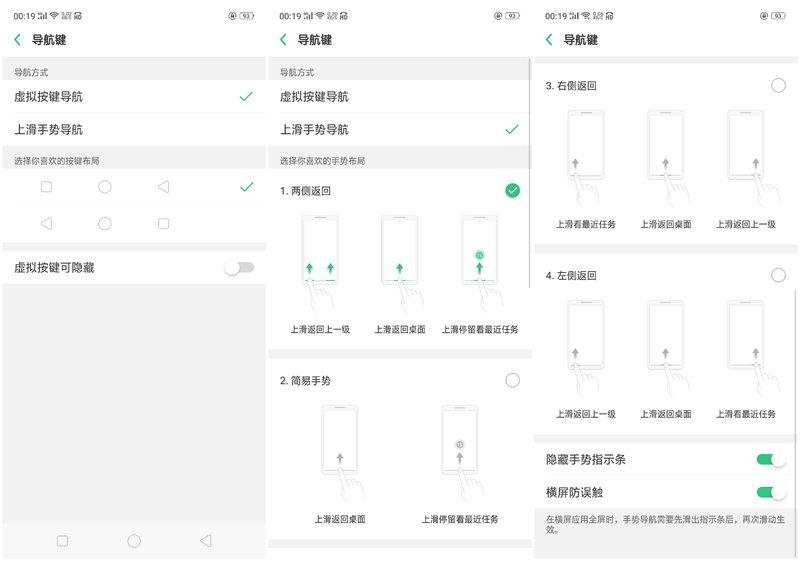Tap the 2. 简易手势 label

(x=305, y=380)
